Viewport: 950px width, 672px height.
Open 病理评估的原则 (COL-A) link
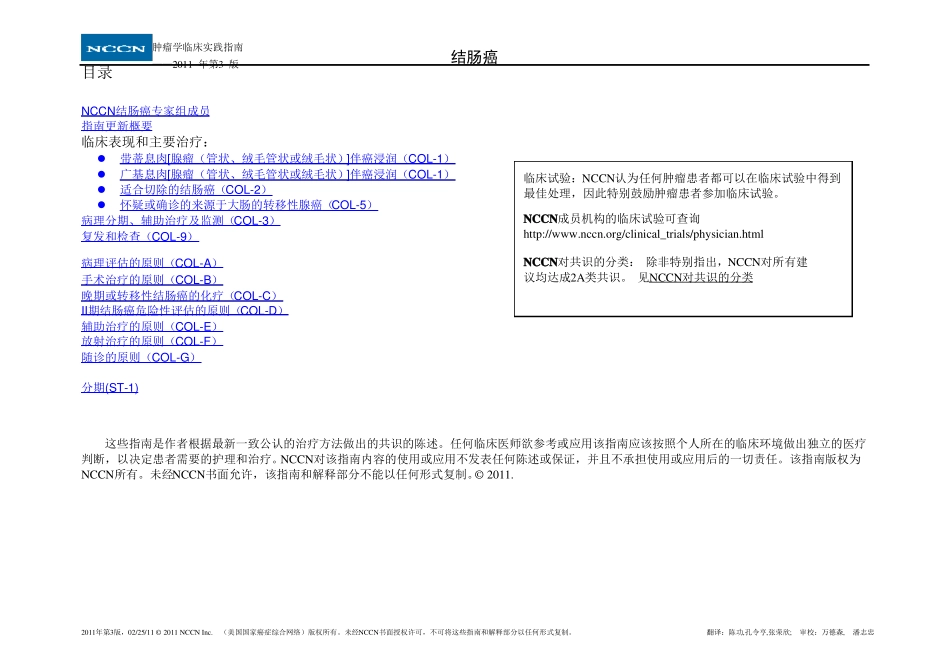(x=152, y=263)
